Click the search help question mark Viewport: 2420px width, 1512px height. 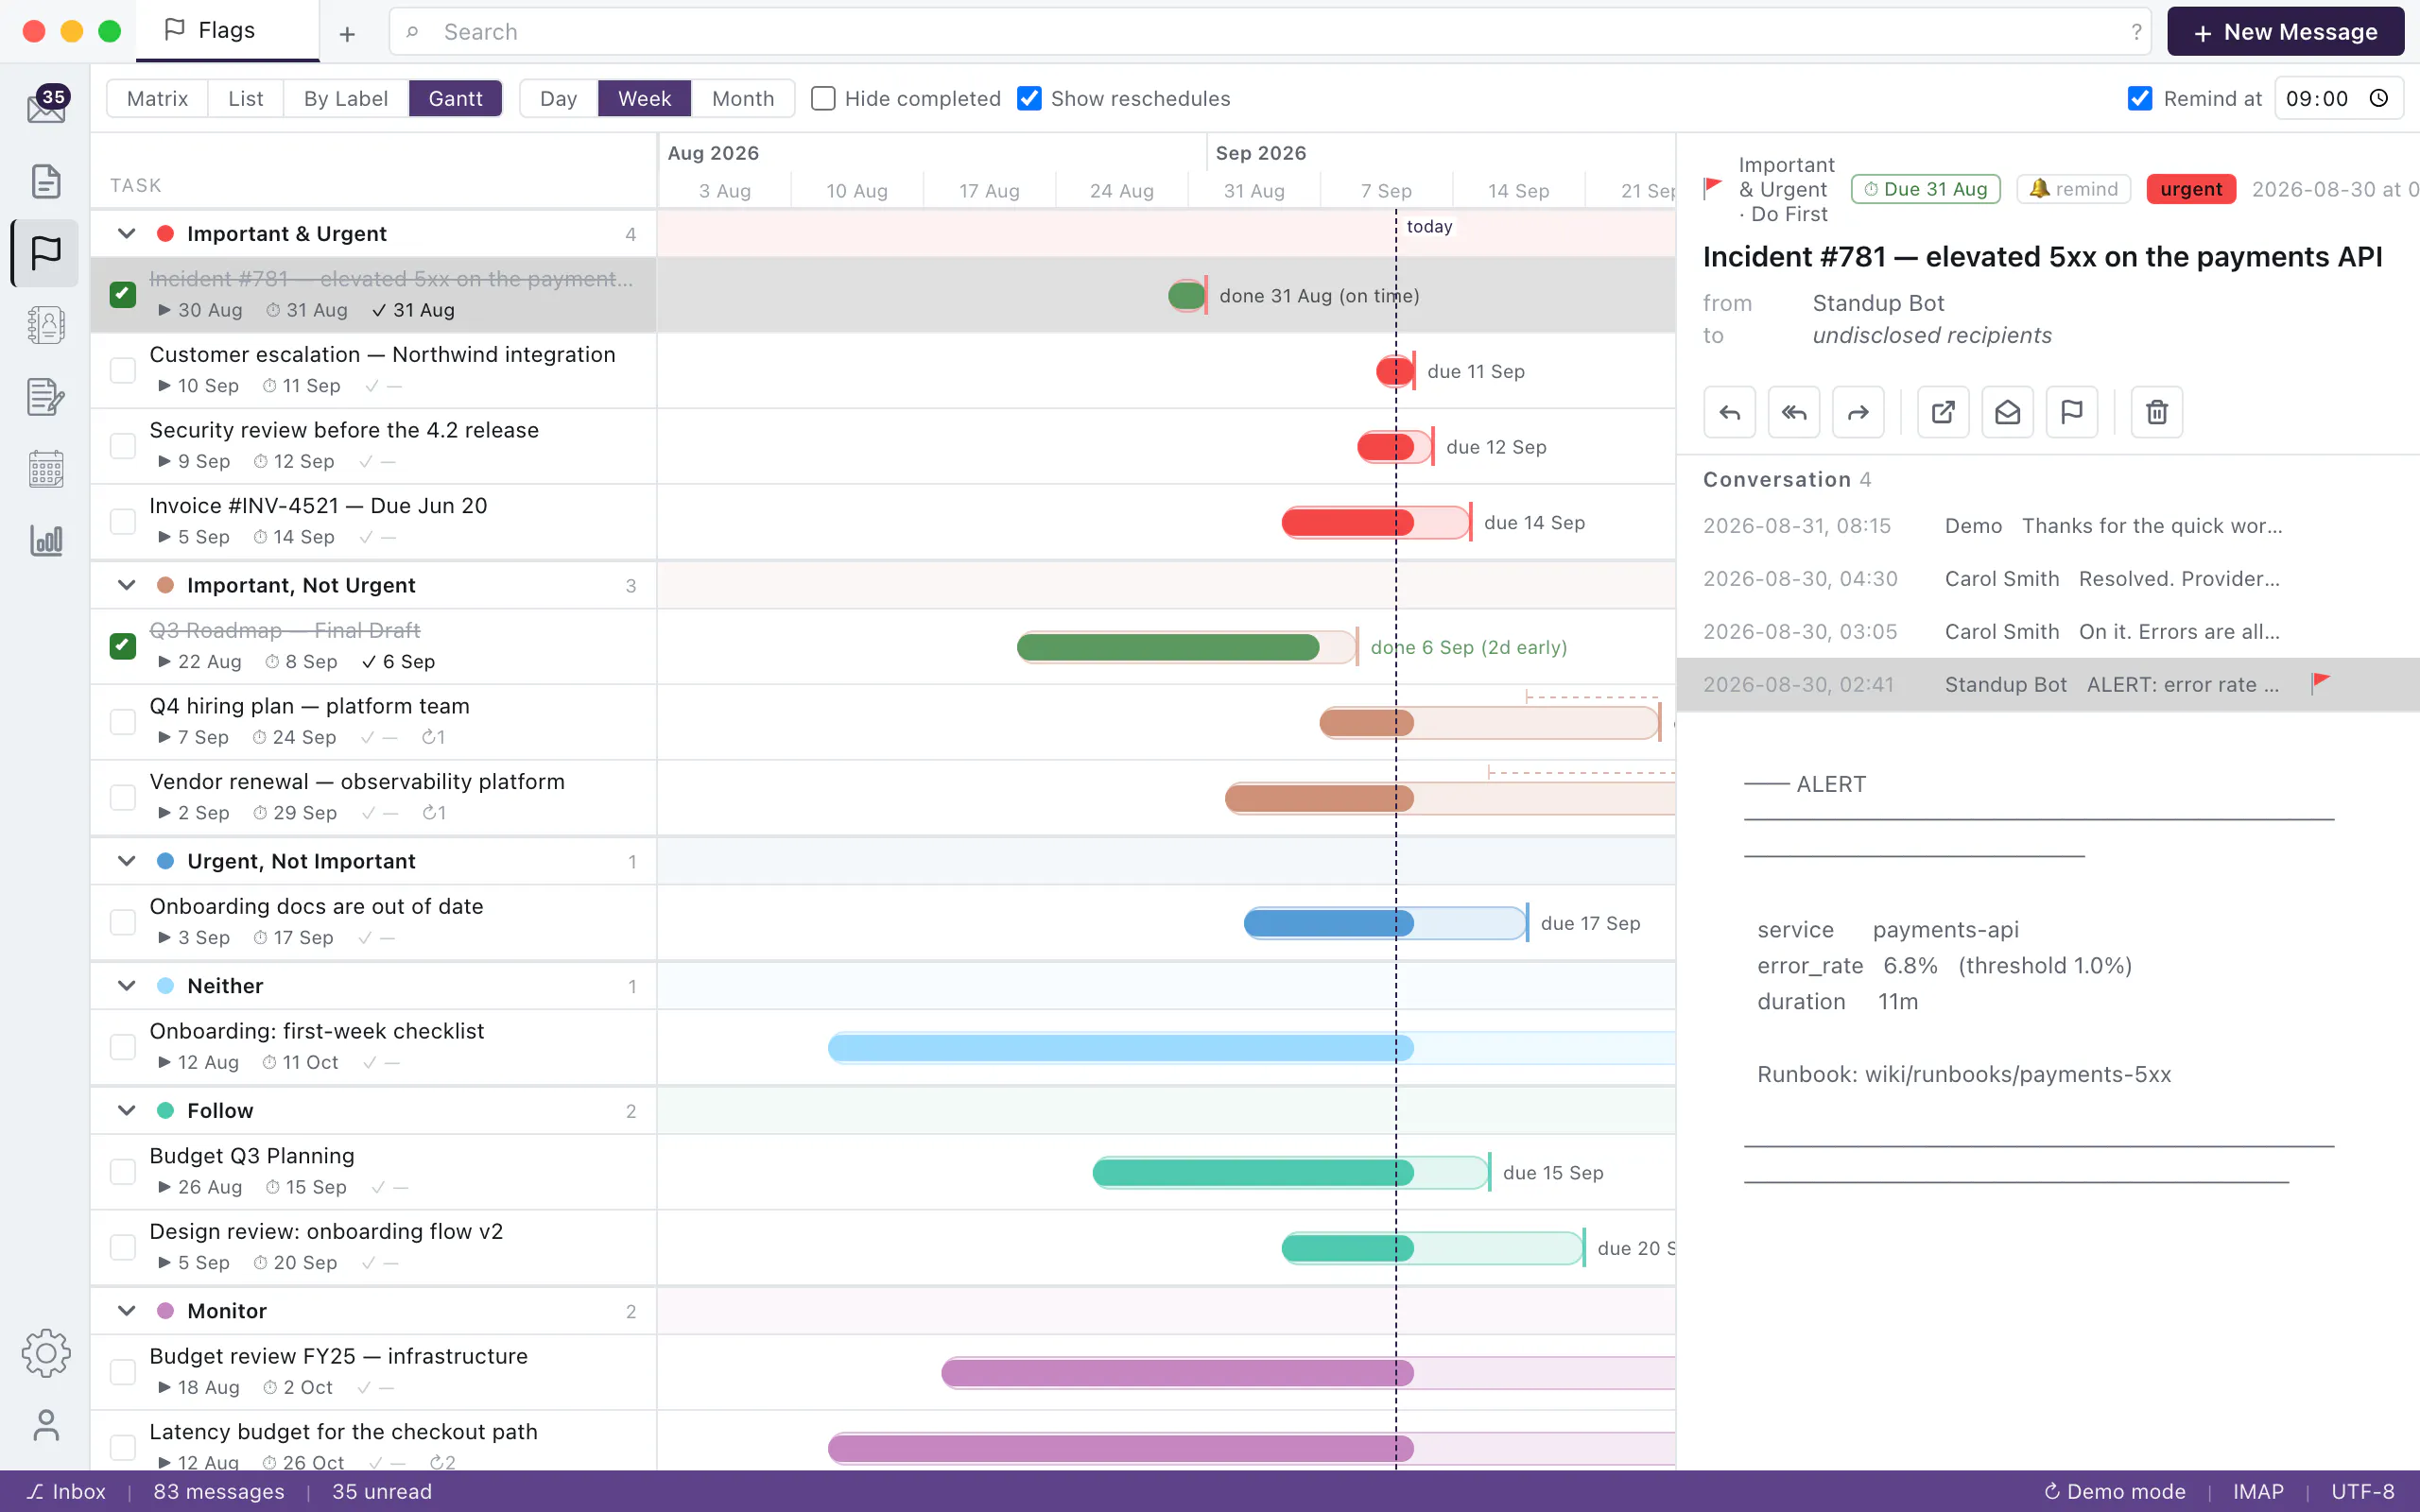pyautogui.click(x=2136, y=32)
